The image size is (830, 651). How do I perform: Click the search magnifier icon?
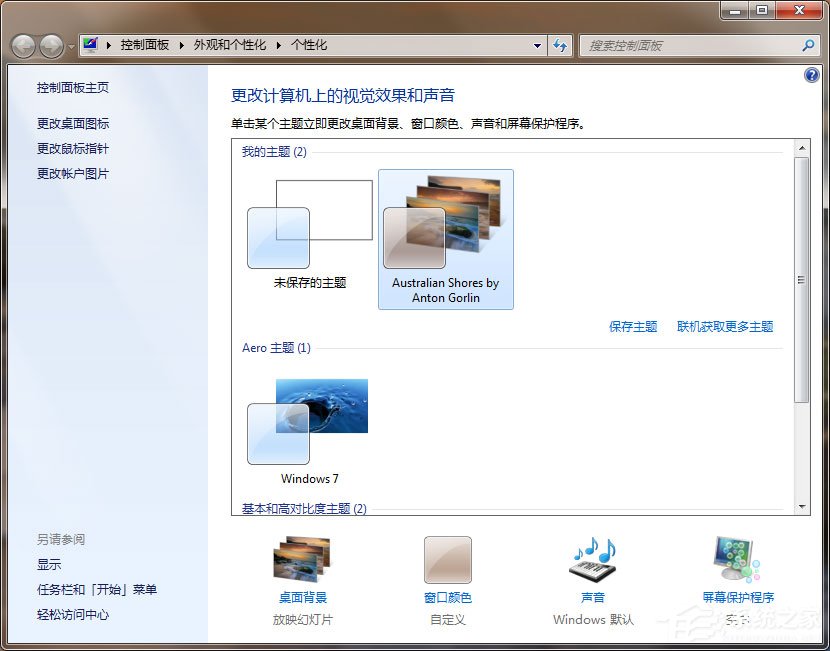pos(807,45)
